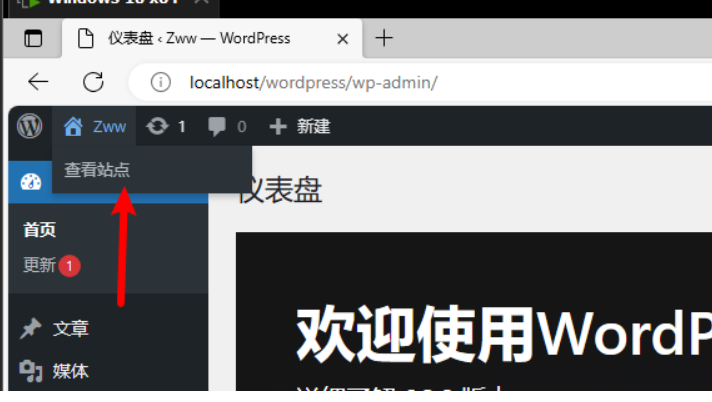
Task: Select 查看站点 from the dropdown
Action: 97,170
